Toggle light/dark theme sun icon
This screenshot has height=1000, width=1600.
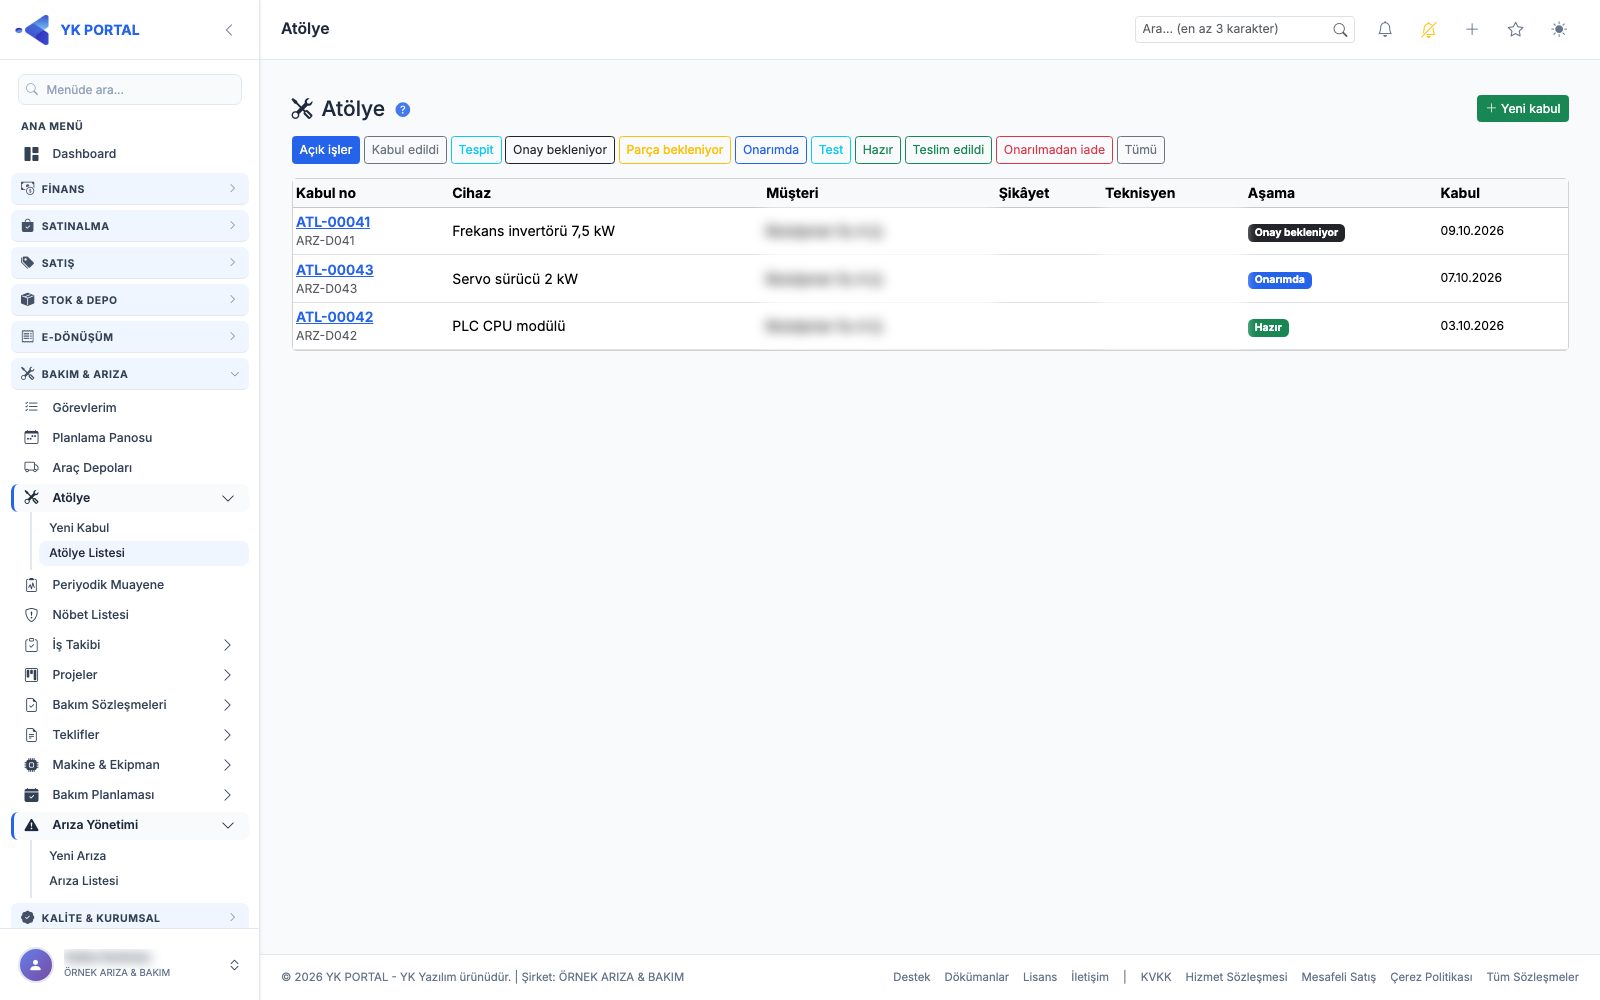pos(1559,30)
